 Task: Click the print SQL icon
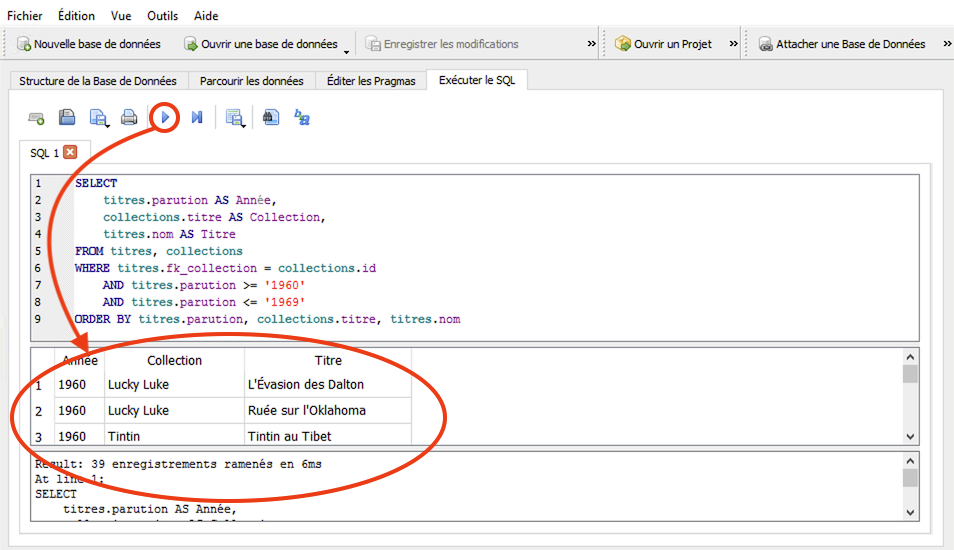click(x=129, y=118)
